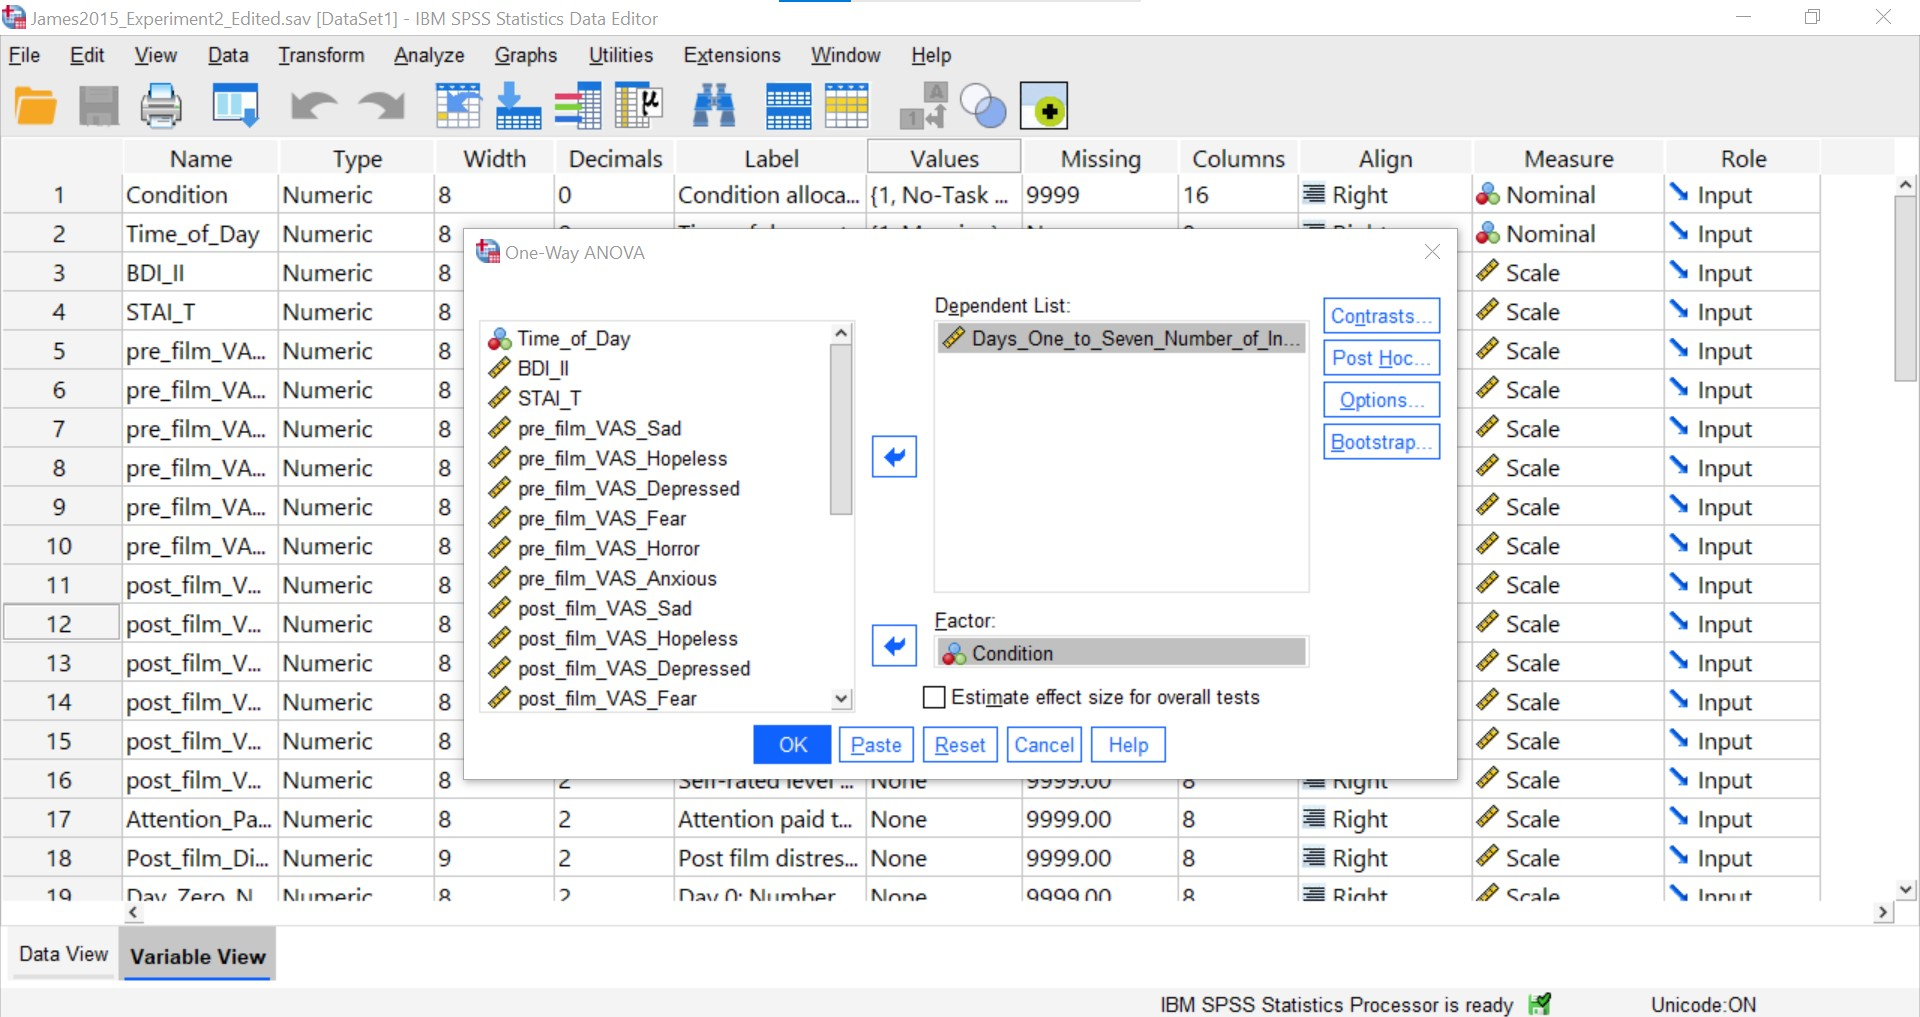Redo action arrow icon
The width and height of the screenshot is (1920, 1017).
pos(382,106)
